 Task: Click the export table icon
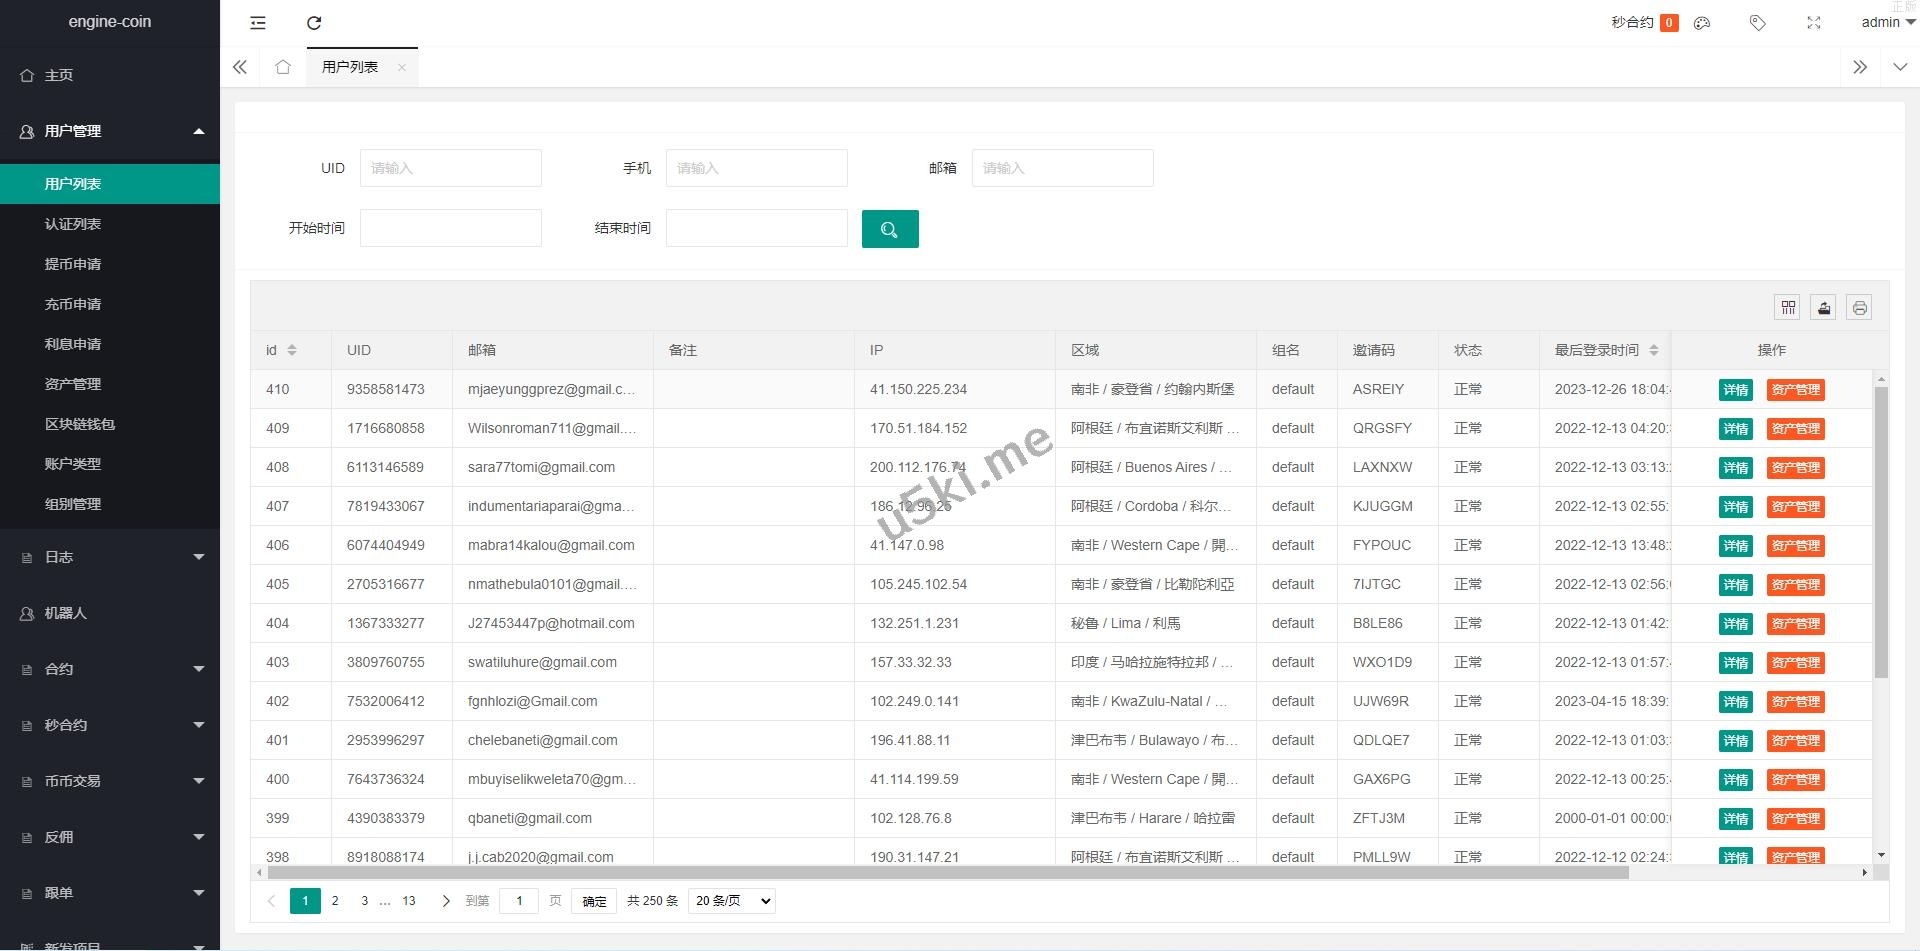click(x=1824, y=308)
